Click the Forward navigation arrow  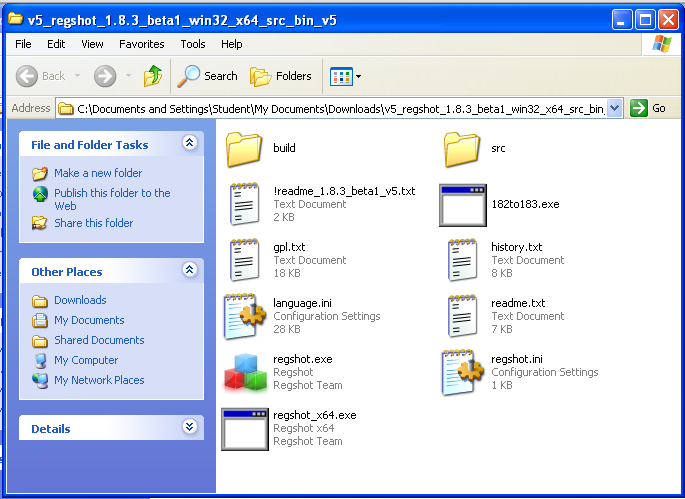coord(105,76)
